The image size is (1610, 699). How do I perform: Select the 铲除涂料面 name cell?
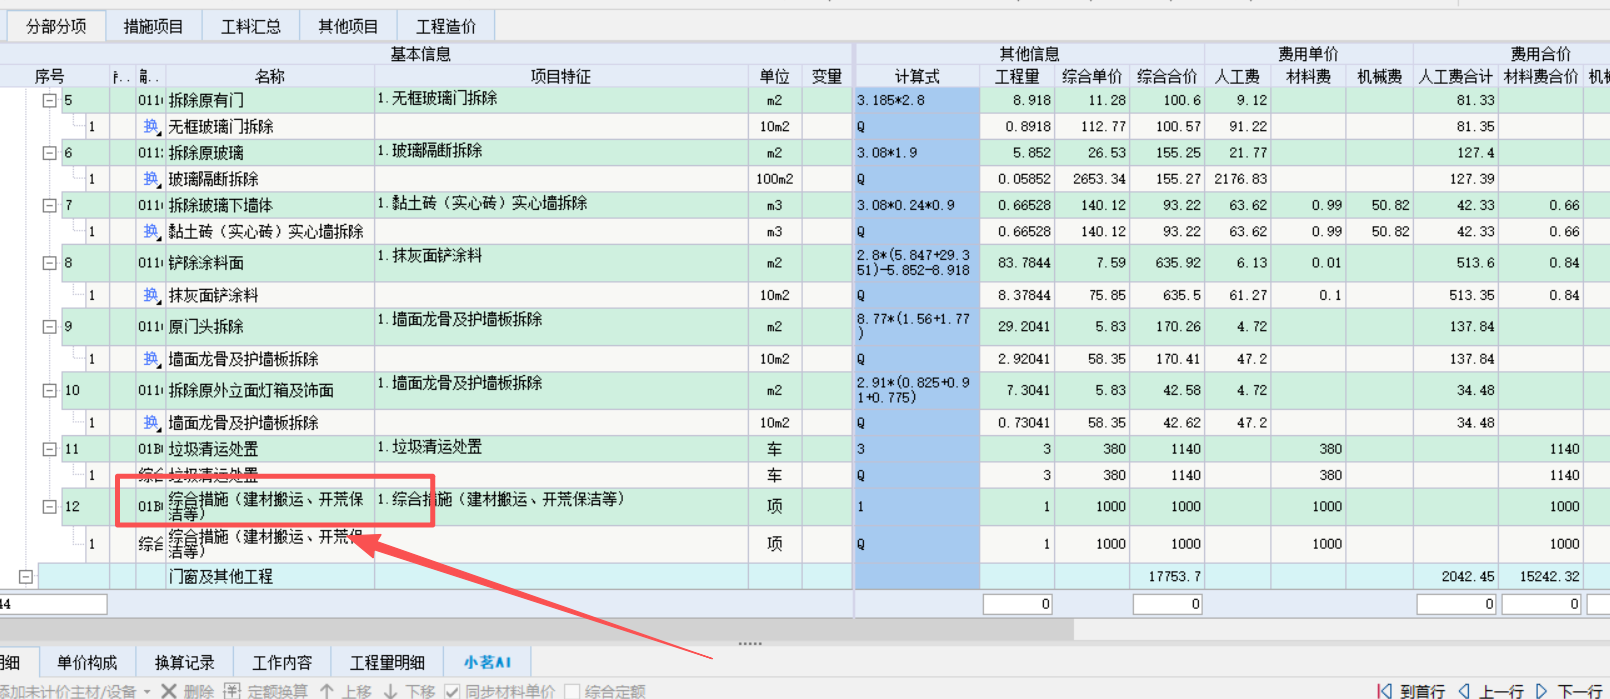click(x=270, y=263)
